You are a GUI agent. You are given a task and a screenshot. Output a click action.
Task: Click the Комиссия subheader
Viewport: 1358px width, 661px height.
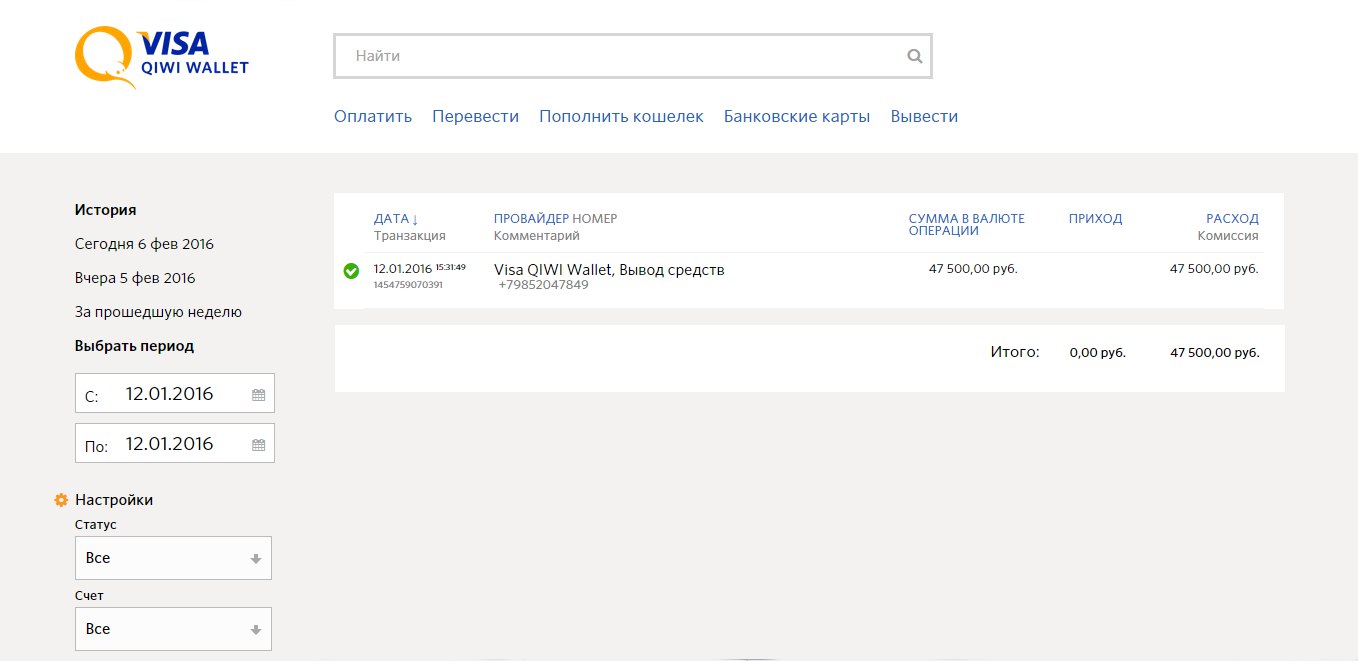[x=1228, y=236]
